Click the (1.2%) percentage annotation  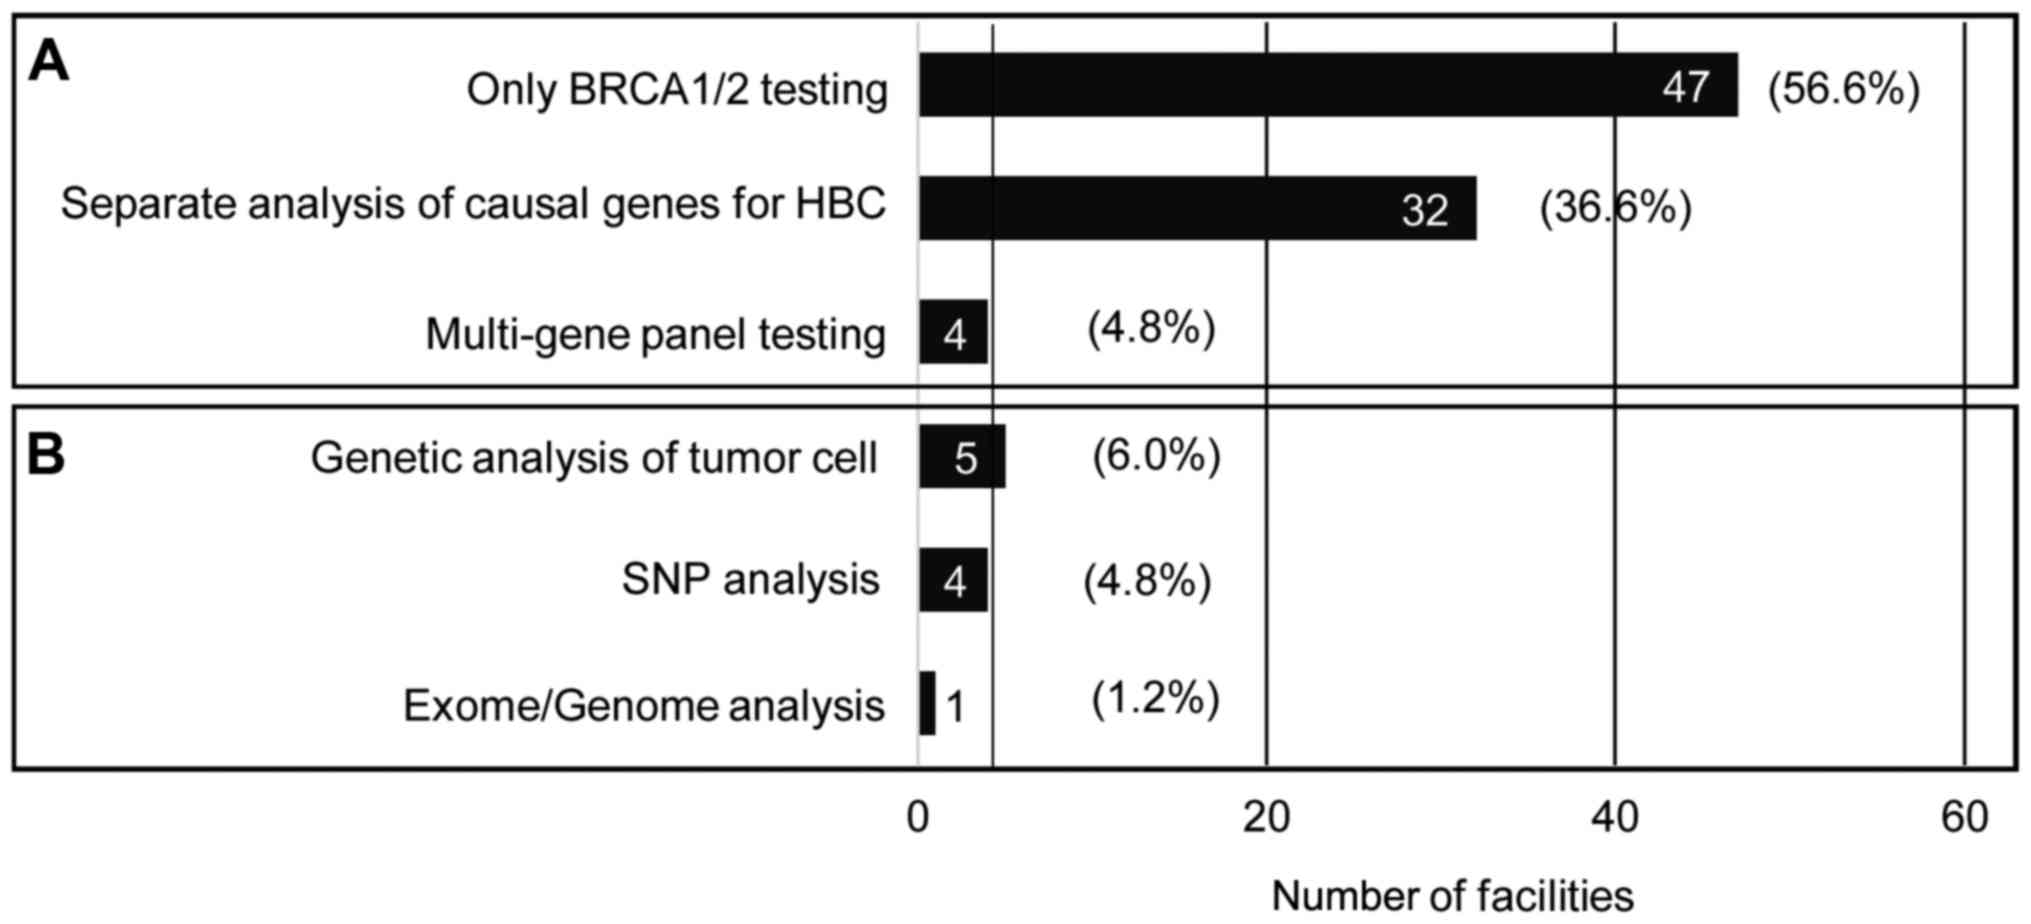(1155, 699)
